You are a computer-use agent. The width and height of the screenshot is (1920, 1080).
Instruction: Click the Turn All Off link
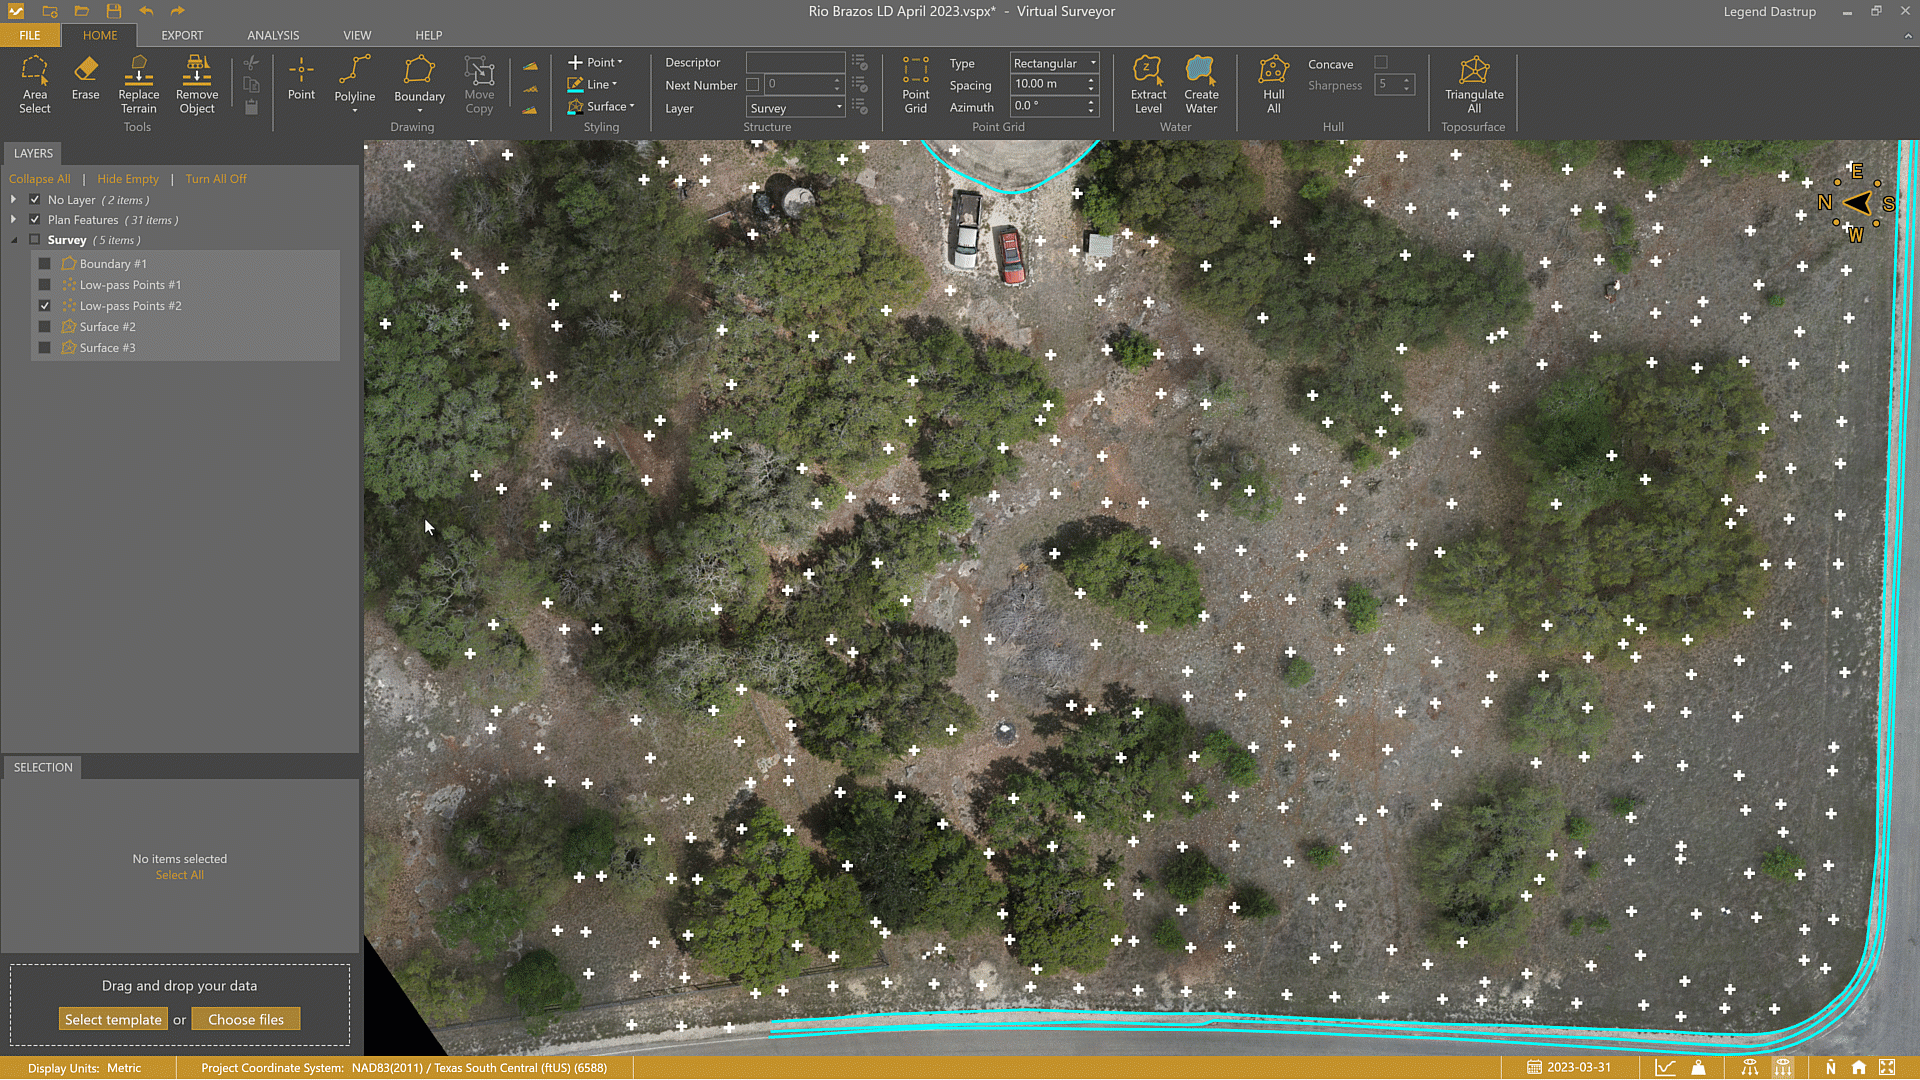coord(215,179)
